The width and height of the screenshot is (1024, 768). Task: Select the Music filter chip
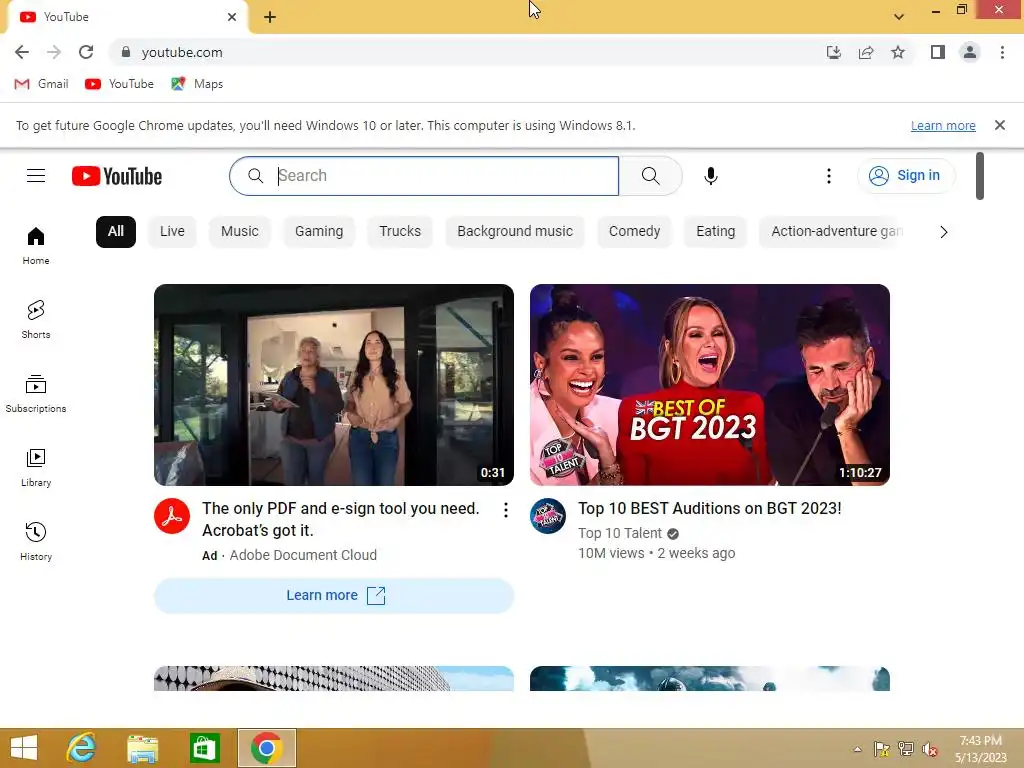(240, 232)
